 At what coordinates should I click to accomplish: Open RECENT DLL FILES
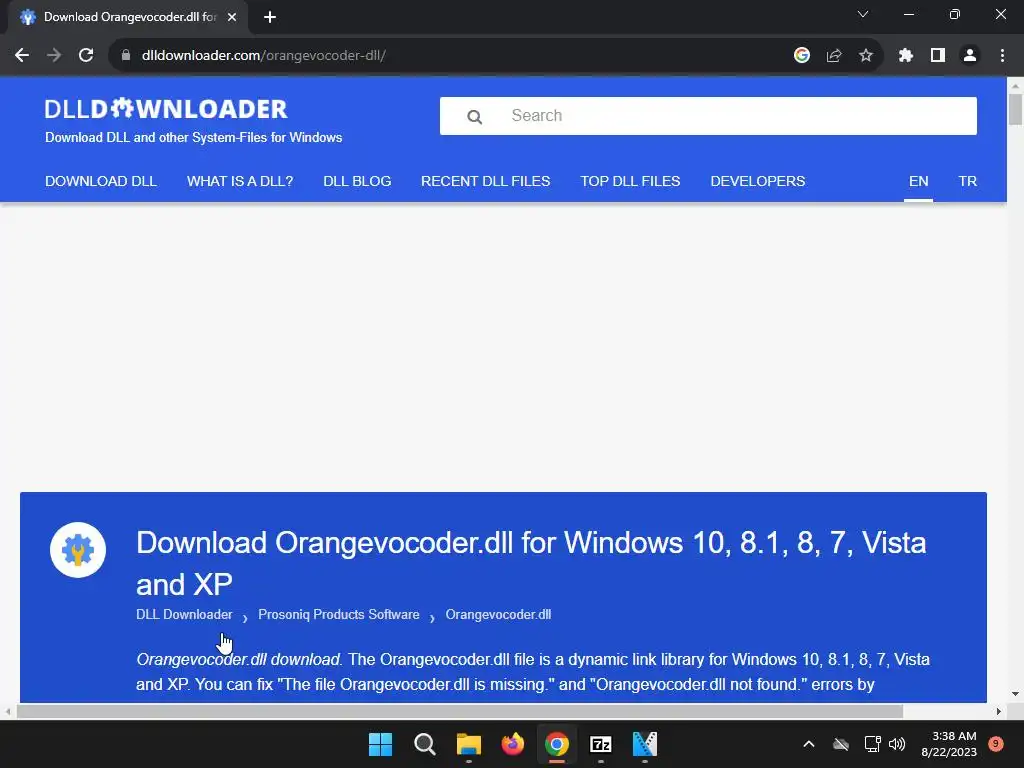point(485,182)
